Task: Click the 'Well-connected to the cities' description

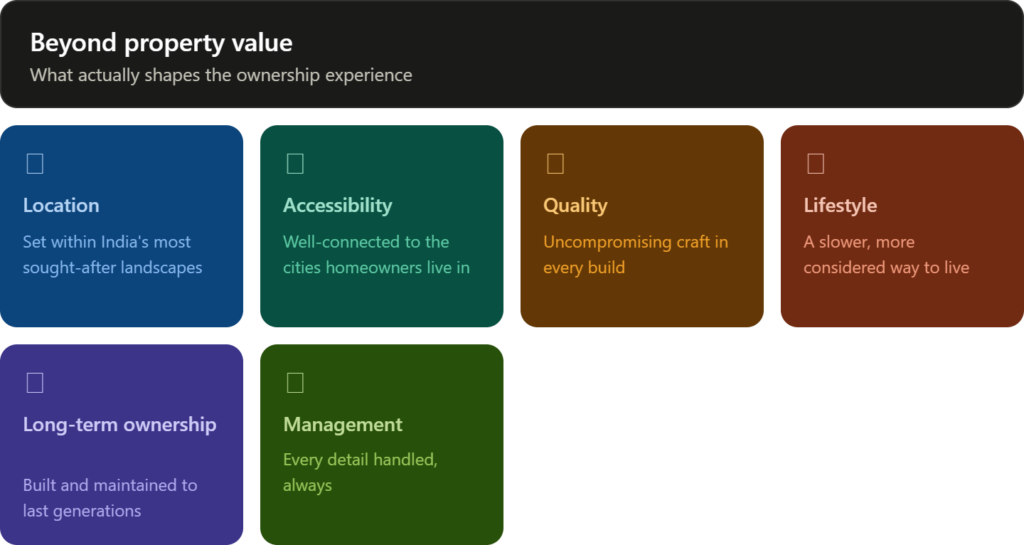Action: (376, 255)
